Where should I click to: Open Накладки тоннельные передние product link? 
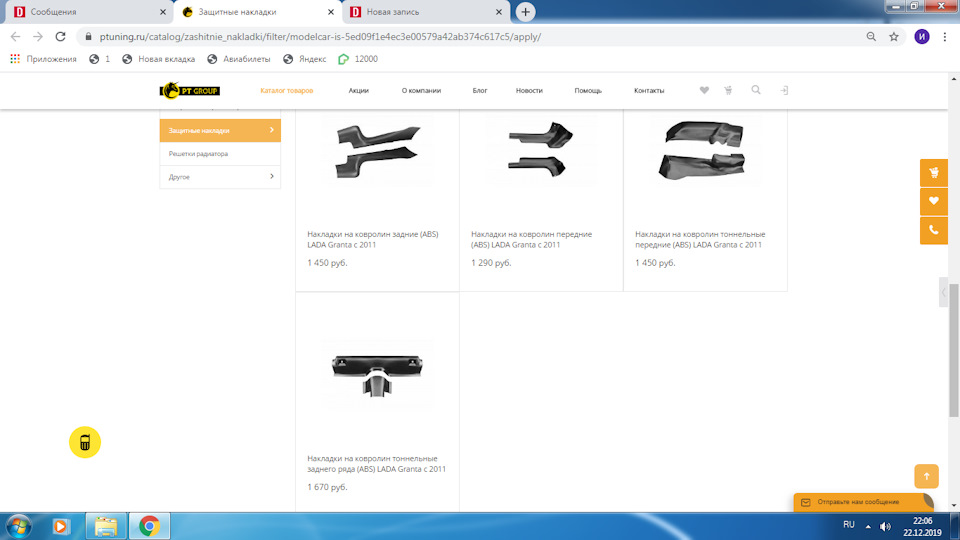click(x=700, y=239)
